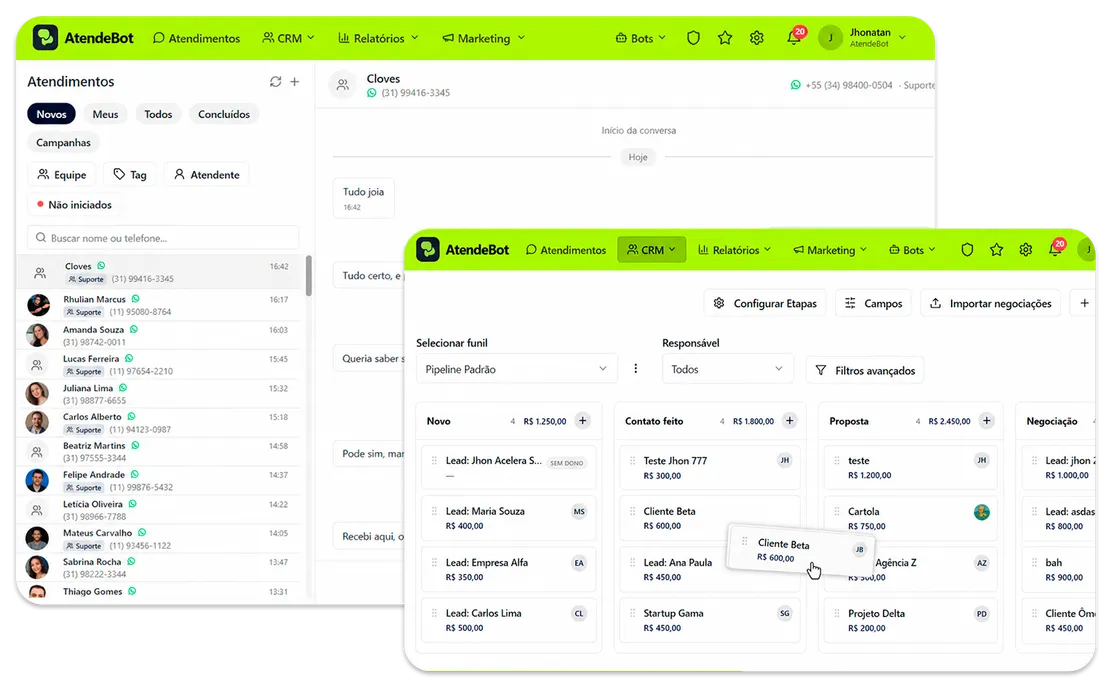Image resolution: width=1120 pixels, height=699 pixels.
Task: Expand the Bots dropdown in CRM window navbar
Action: point(912,250)
